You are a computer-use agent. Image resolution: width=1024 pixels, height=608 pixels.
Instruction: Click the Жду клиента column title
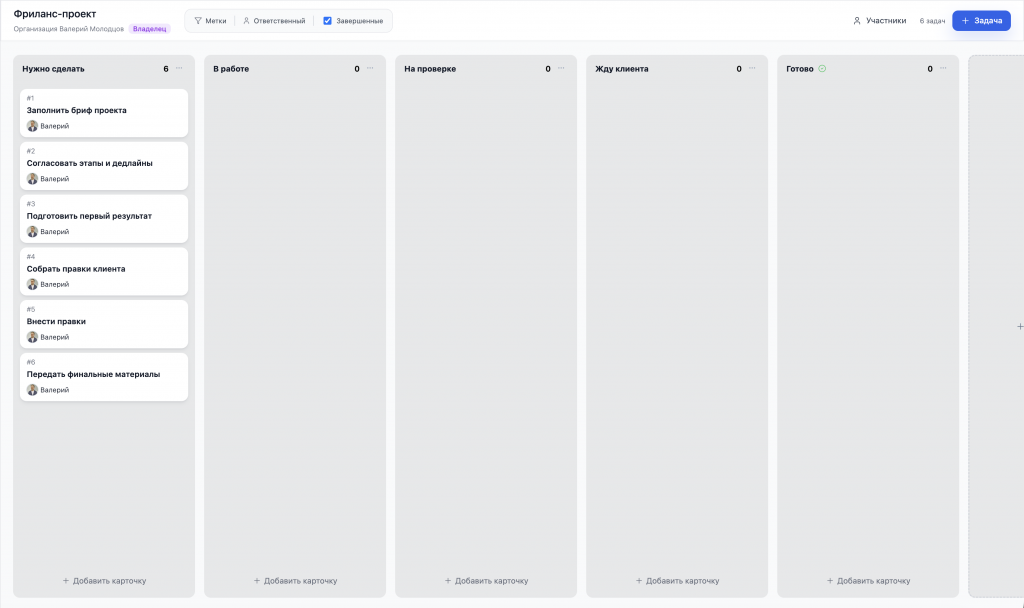[x=622, y=69]
